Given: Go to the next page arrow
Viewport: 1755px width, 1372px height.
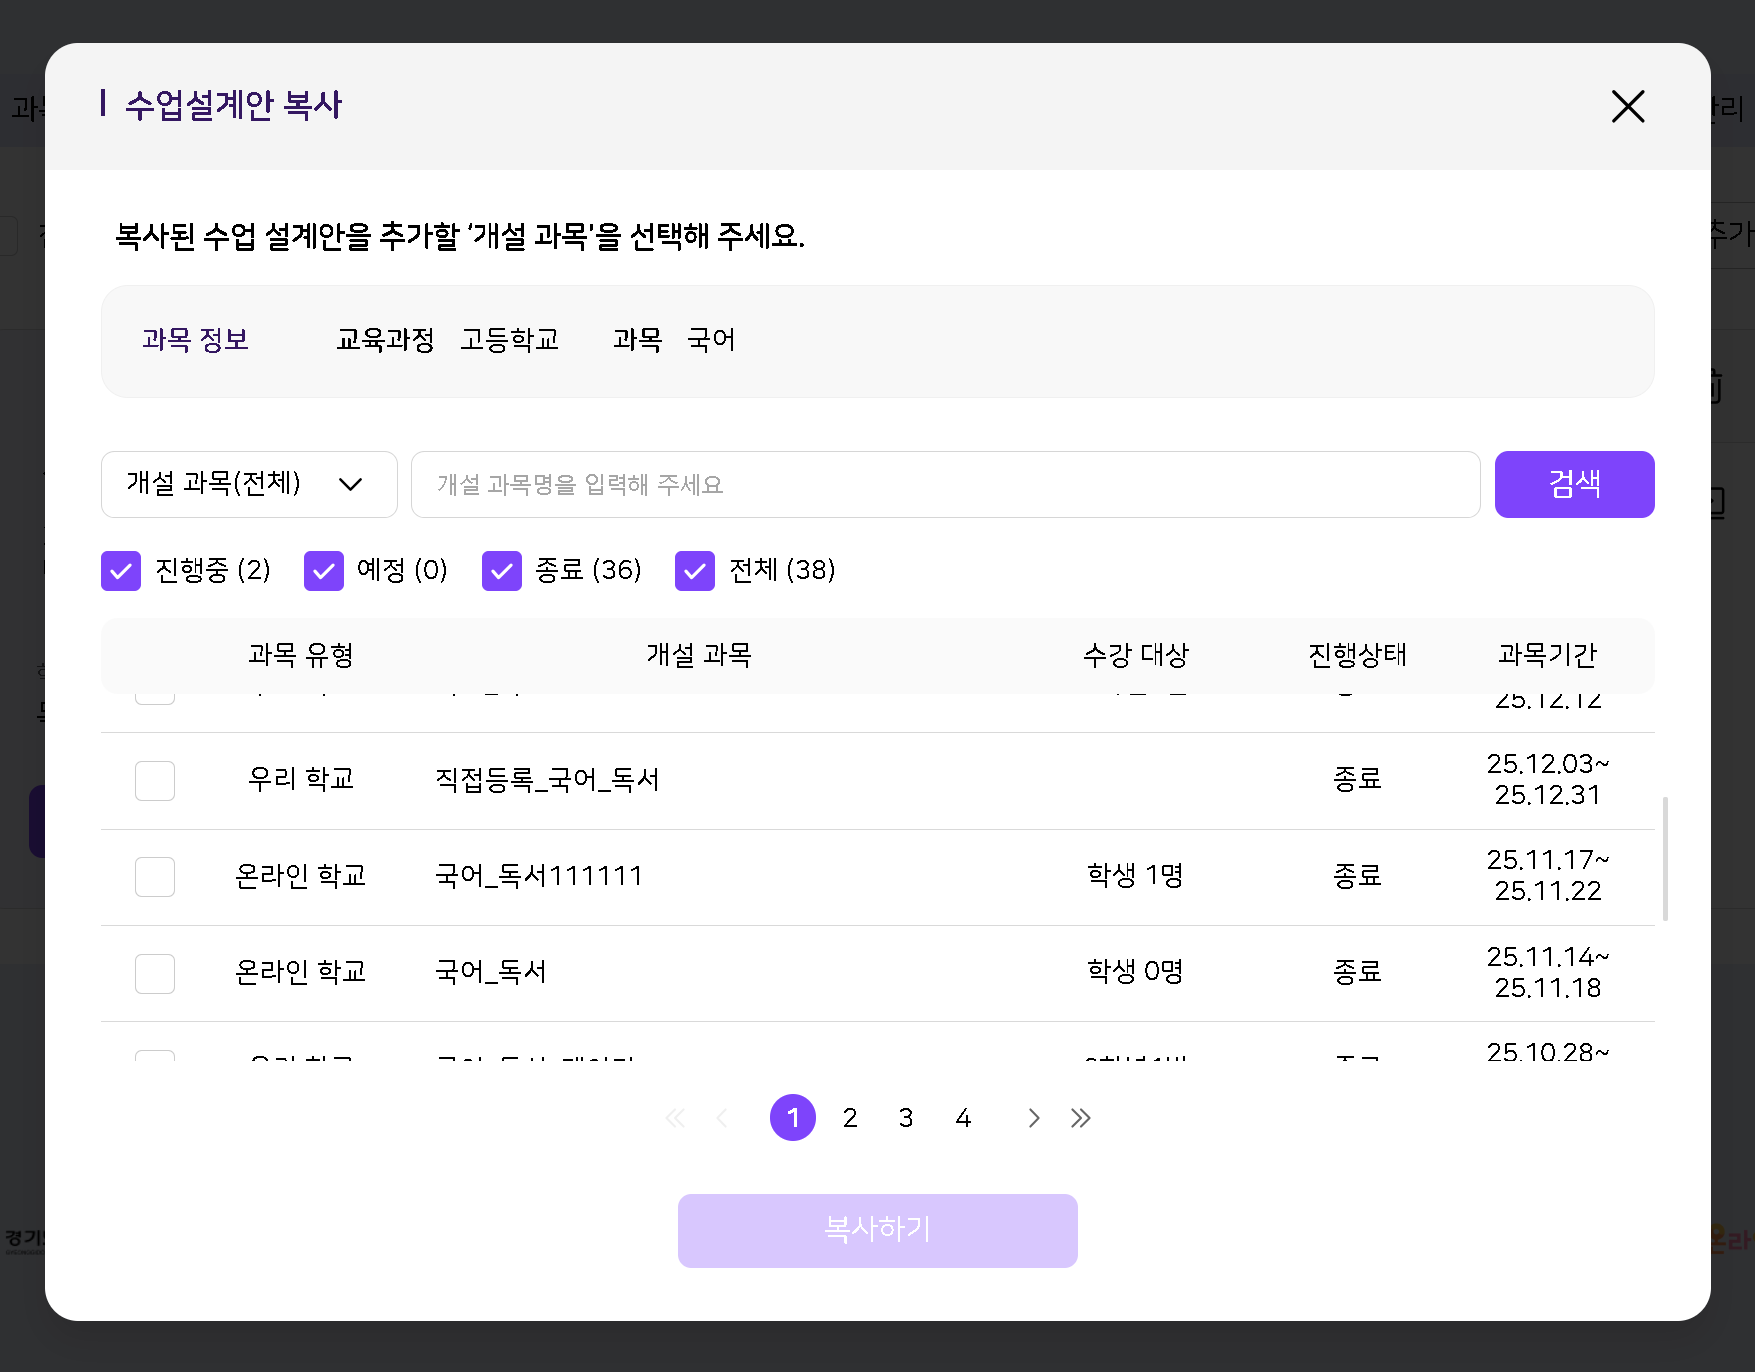Looking at the screenshot, I should pyautogui.click(x=1033, y=1118).
